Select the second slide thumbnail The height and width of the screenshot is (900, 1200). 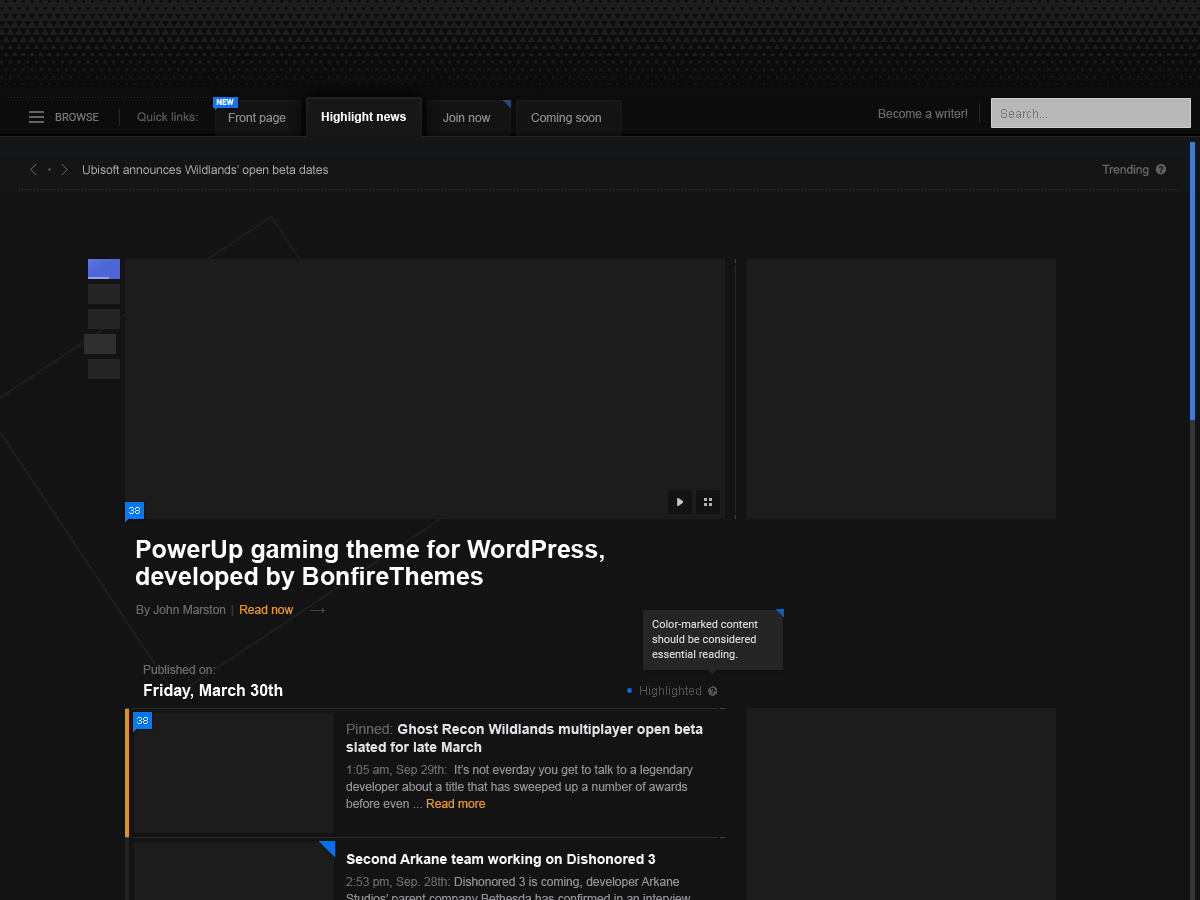pyautogui.click(x=104, y=294)
